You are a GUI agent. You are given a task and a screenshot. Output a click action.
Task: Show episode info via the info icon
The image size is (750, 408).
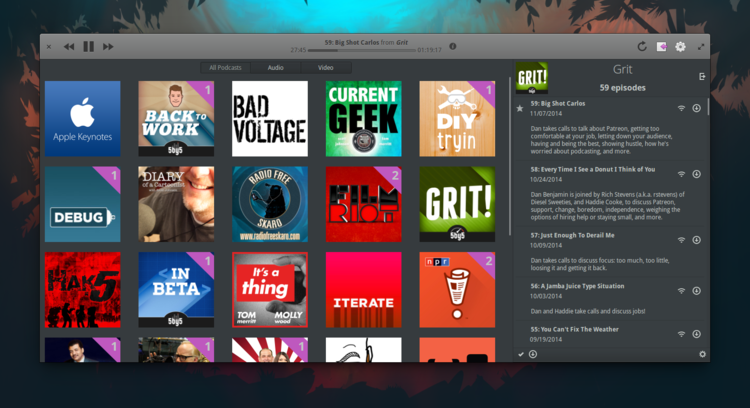[453, 46]
